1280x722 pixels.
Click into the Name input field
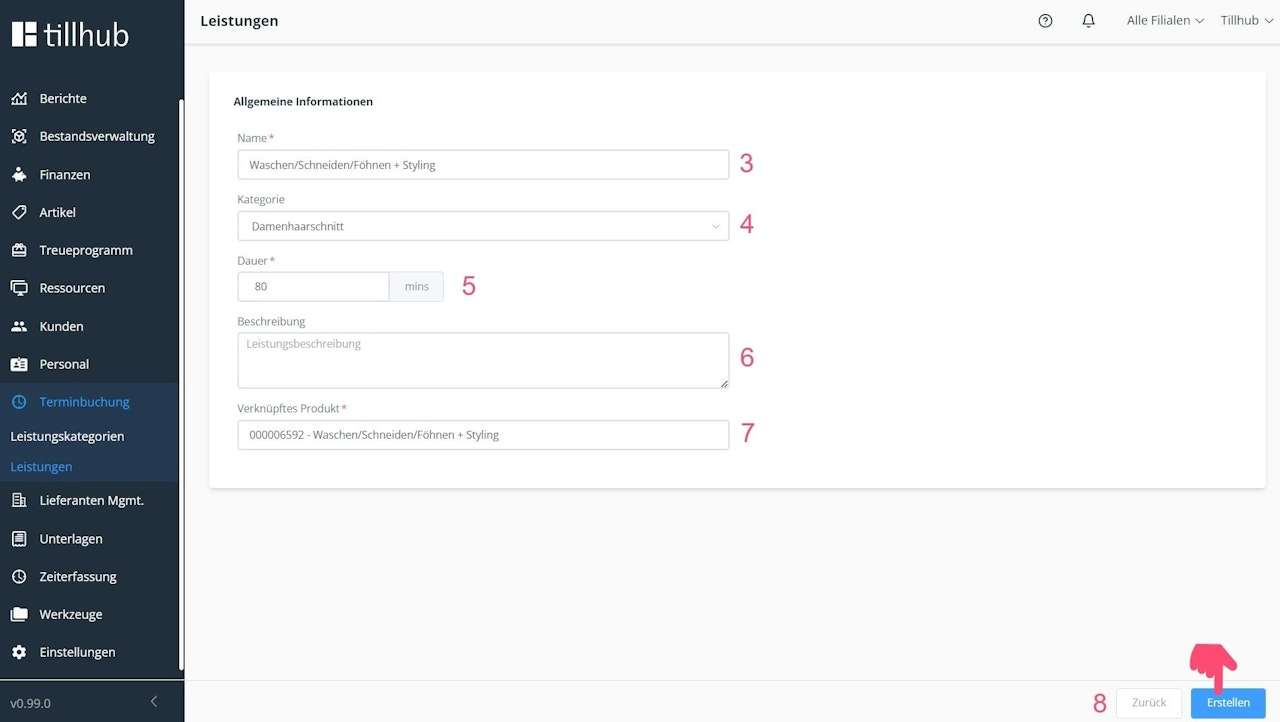[x=483, y=165]
